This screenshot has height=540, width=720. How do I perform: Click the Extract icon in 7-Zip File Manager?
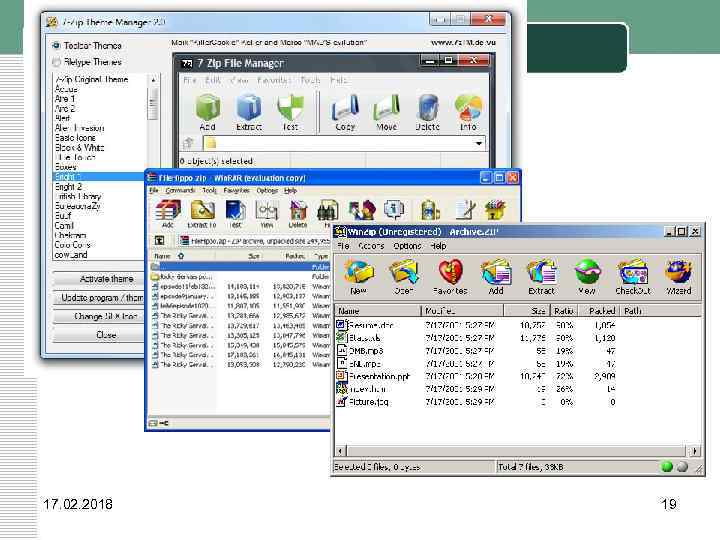(x=248, y=108)
